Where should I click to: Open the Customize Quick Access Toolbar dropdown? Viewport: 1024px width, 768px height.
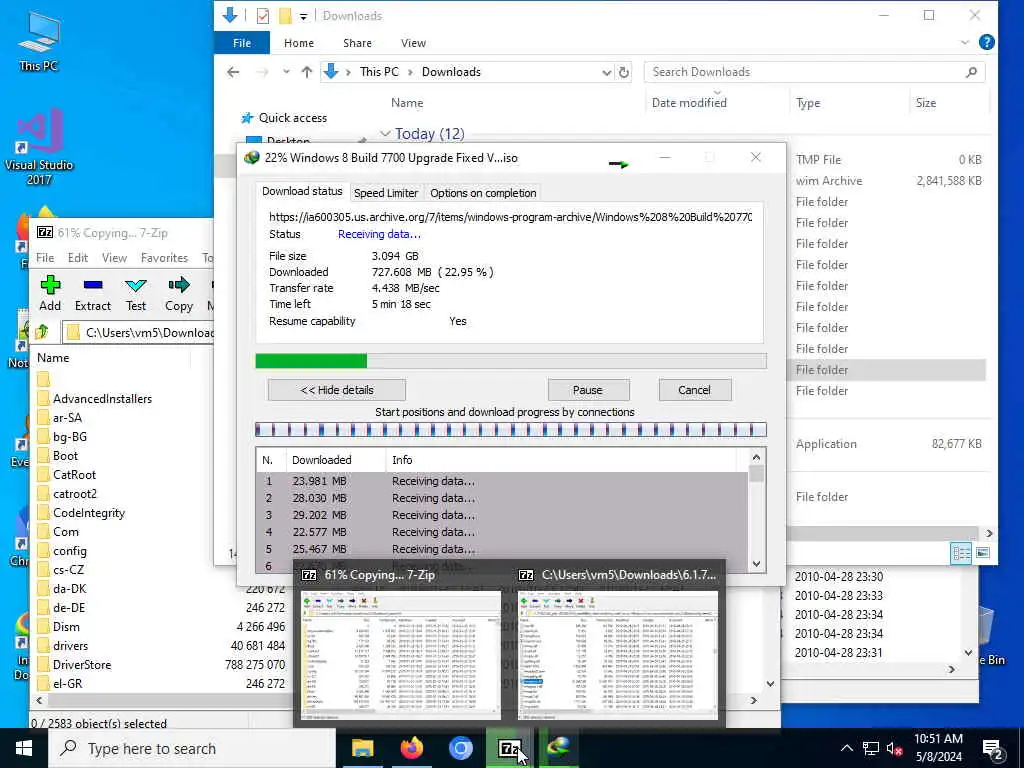[x=304, y=16]
